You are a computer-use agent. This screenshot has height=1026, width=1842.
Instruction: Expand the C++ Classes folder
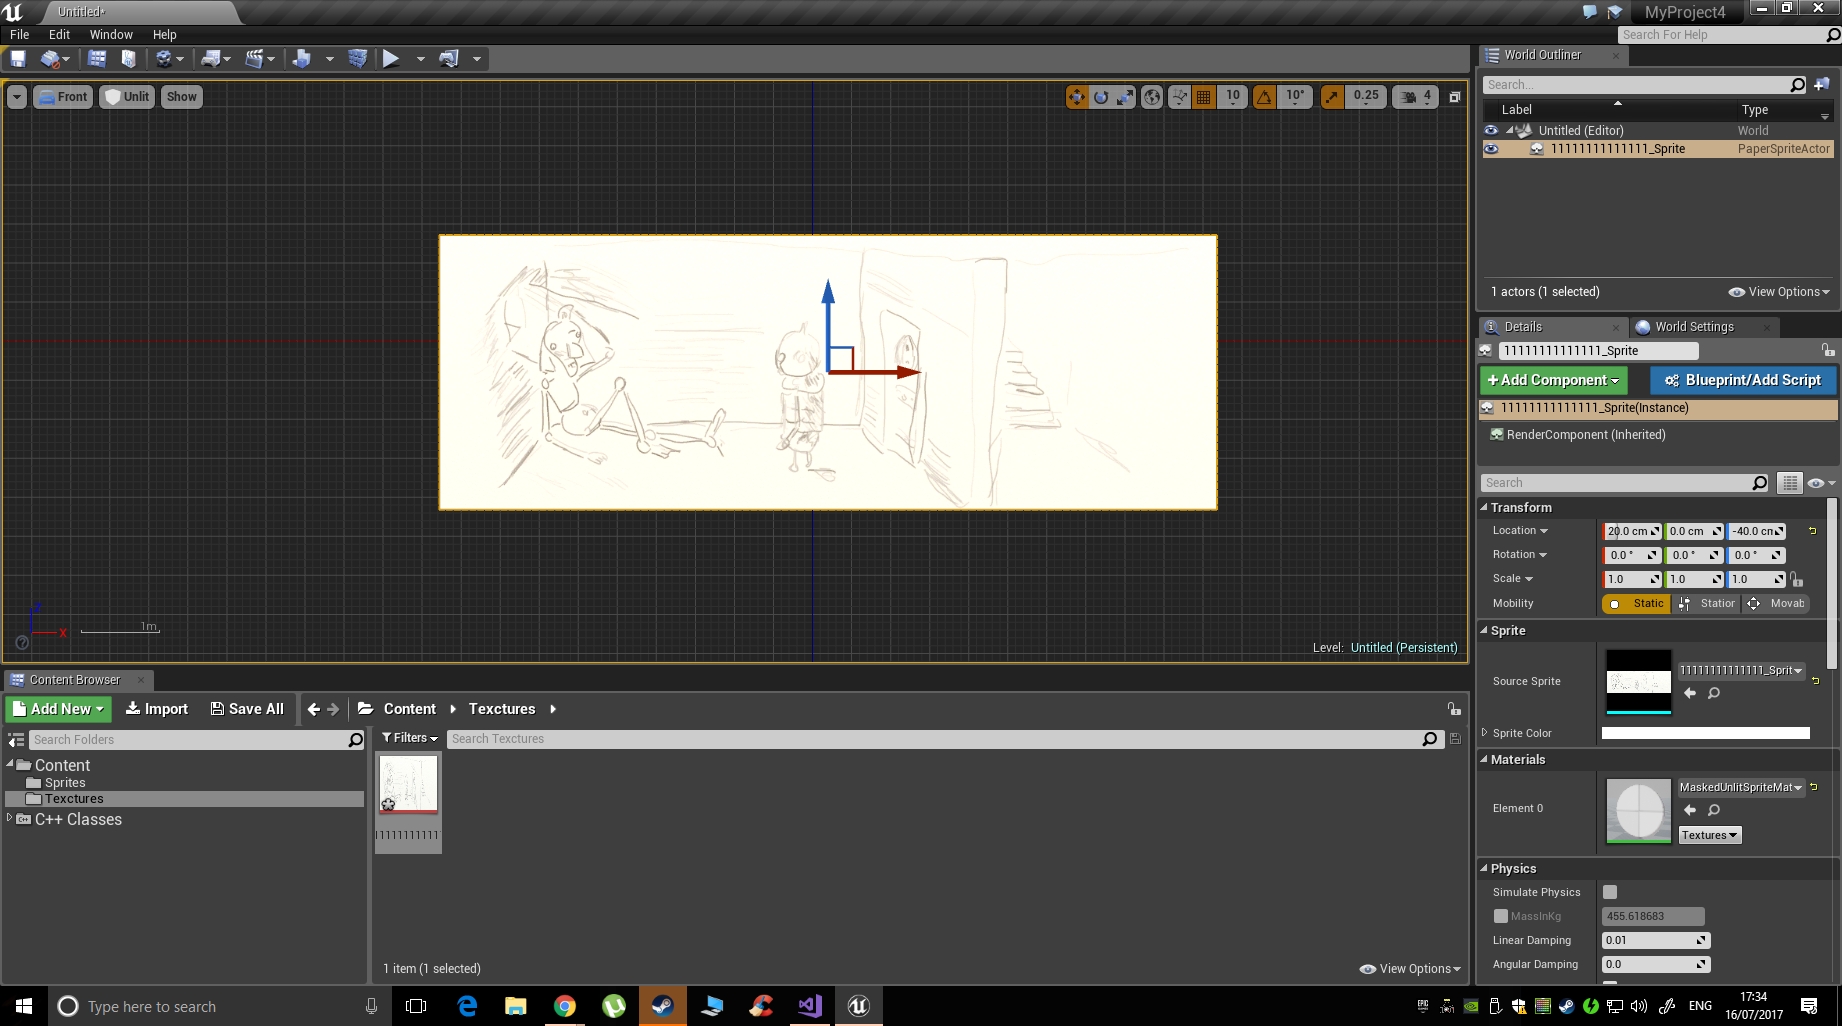[10, 818]
